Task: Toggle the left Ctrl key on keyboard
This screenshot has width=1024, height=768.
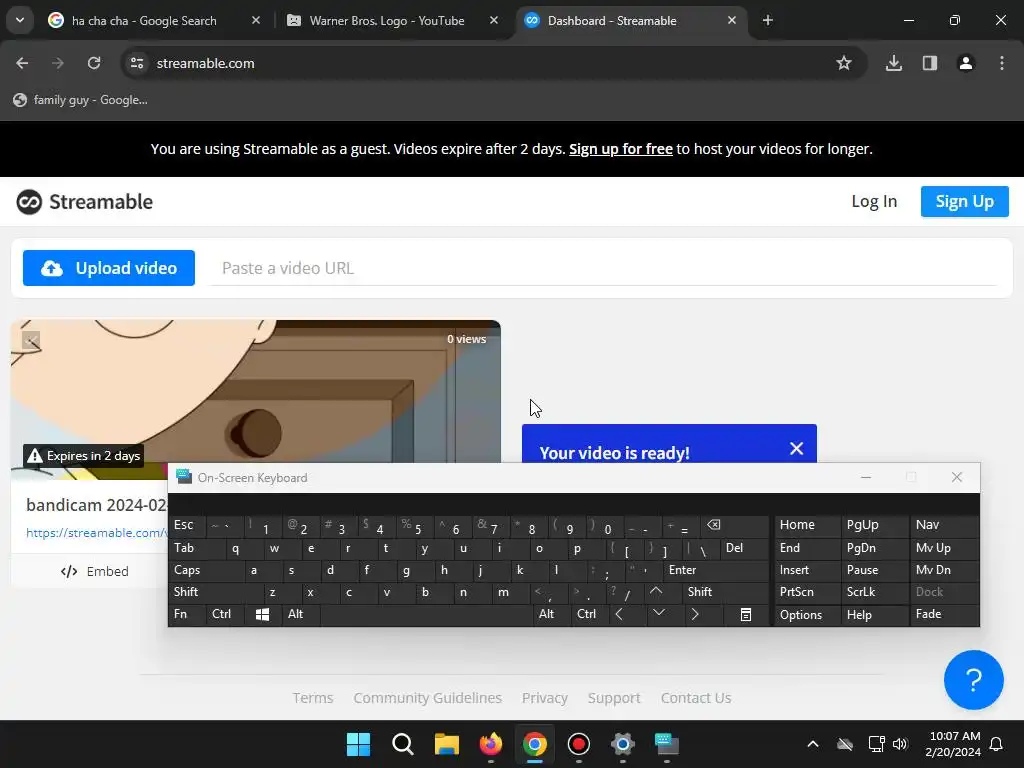Action: pyautogui.click(x=225, y=614)
